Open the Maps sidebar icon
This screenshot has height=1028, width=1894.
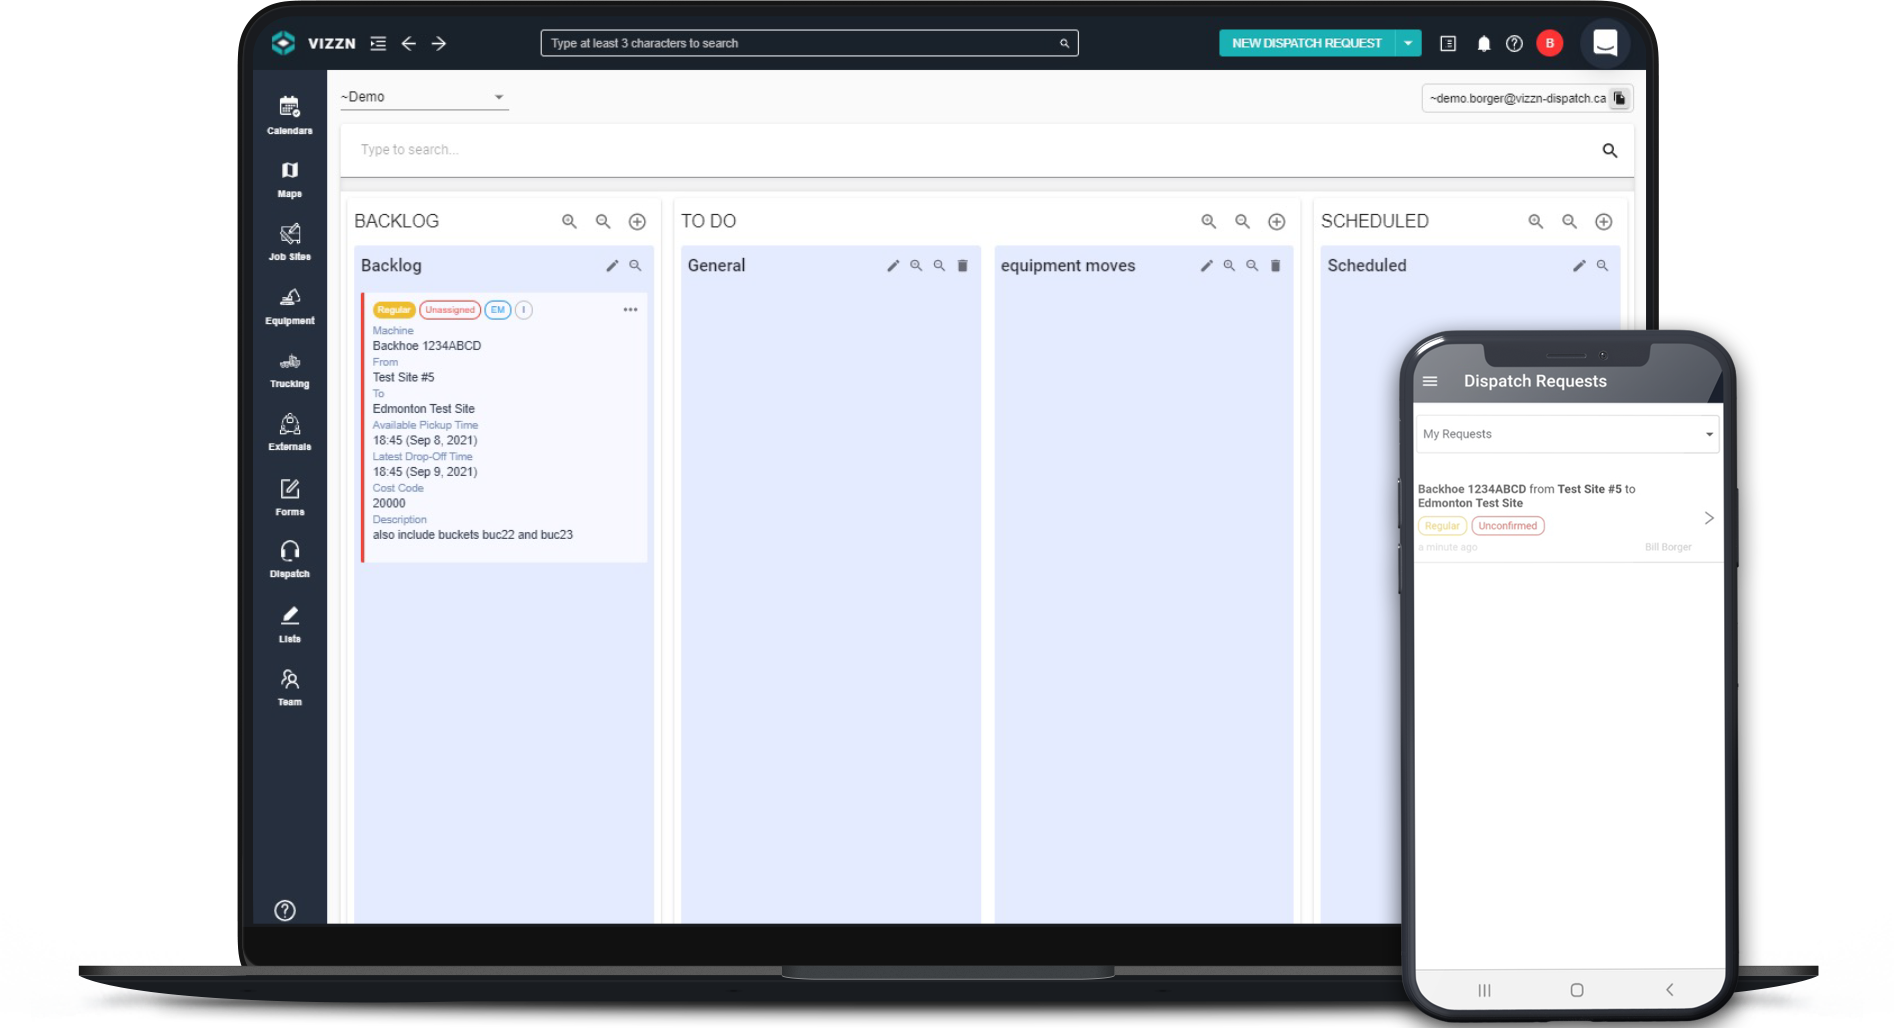(289, 178)
